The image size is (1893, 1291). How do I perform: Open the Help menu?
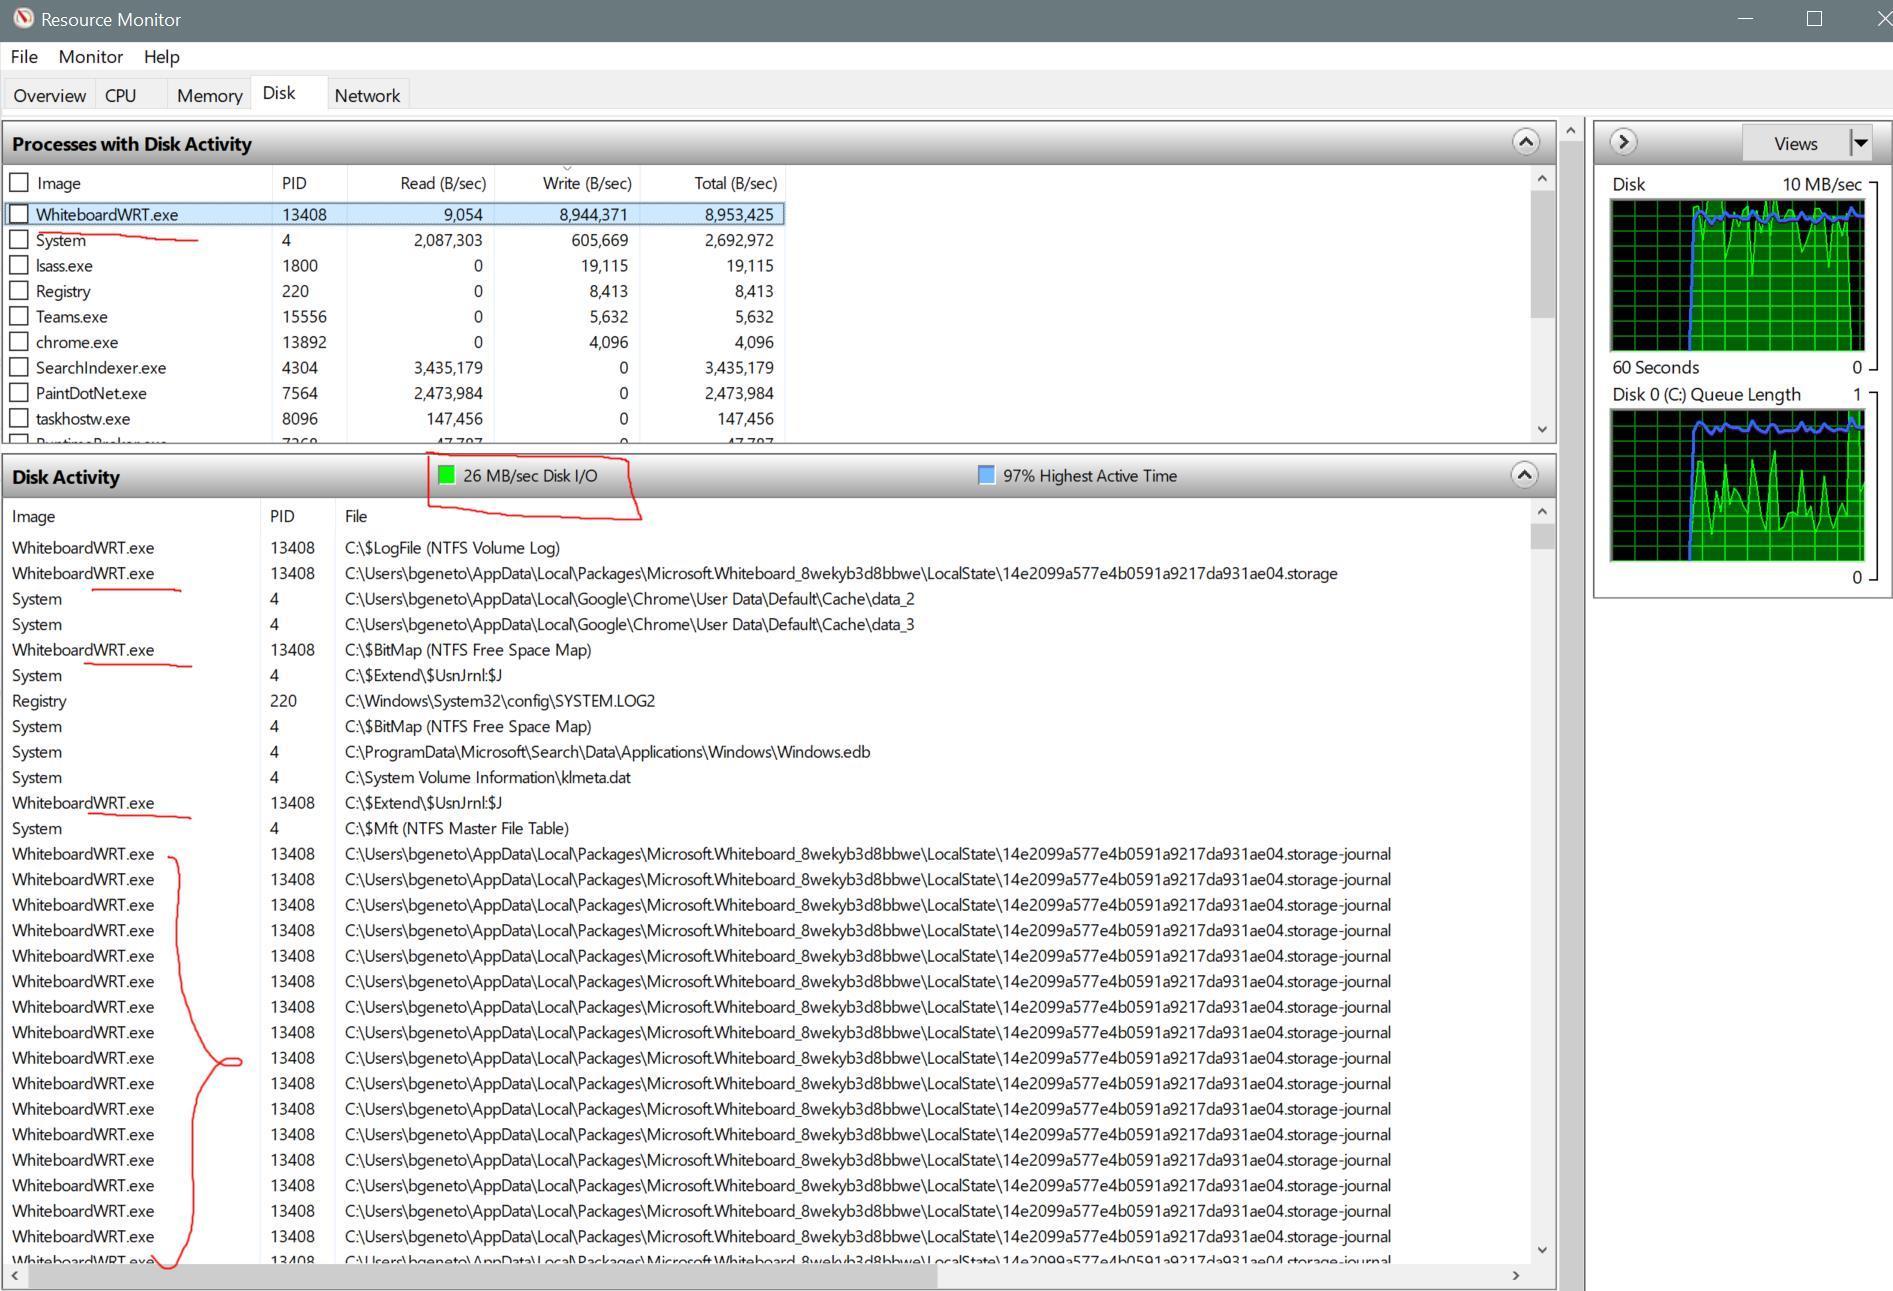(161, 57)
